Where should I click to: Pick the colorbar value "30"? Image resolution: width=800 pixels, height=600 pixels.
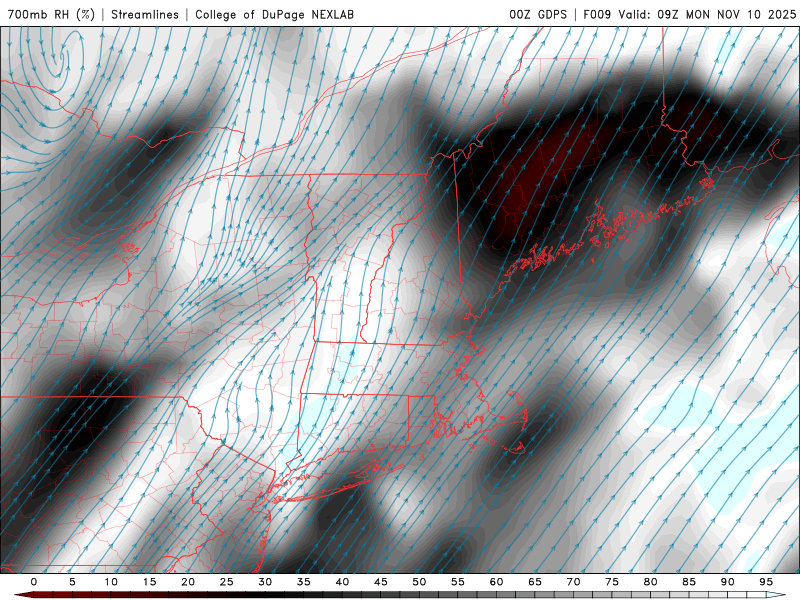coord(265,582)
